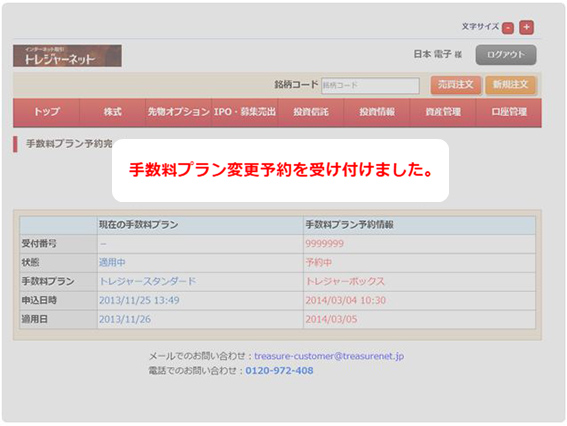This screenshot has width=567, height=426.
Task: Open the トップ menu tab
Action: [46, 112]
